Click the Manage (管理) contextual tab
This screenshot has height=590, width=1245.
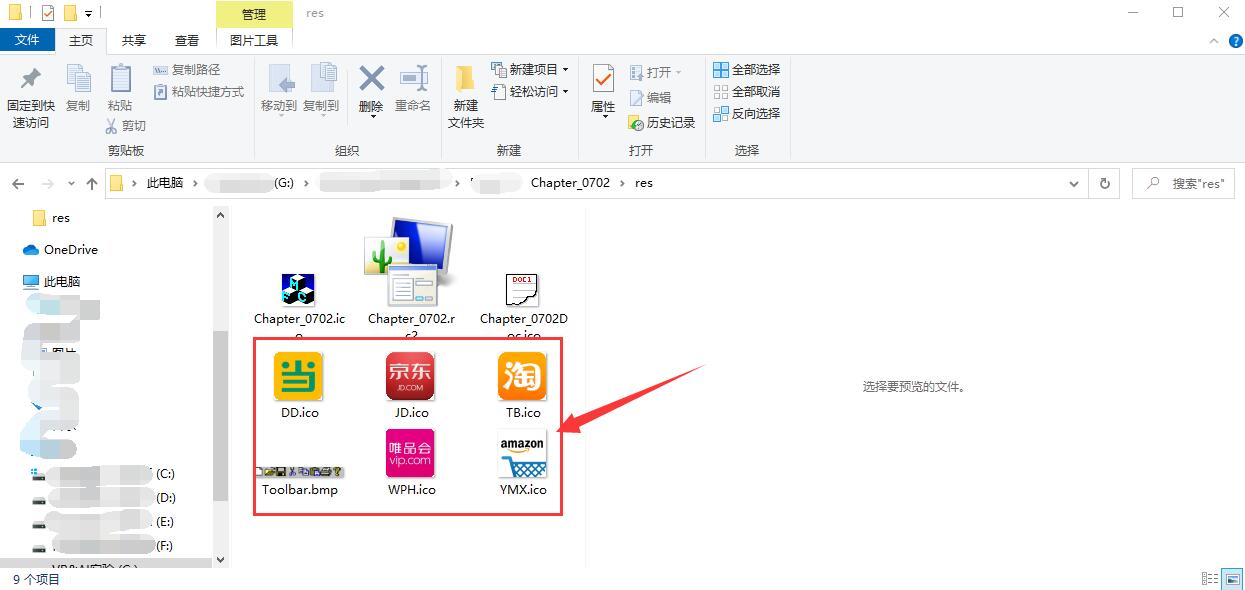point(254,14)
